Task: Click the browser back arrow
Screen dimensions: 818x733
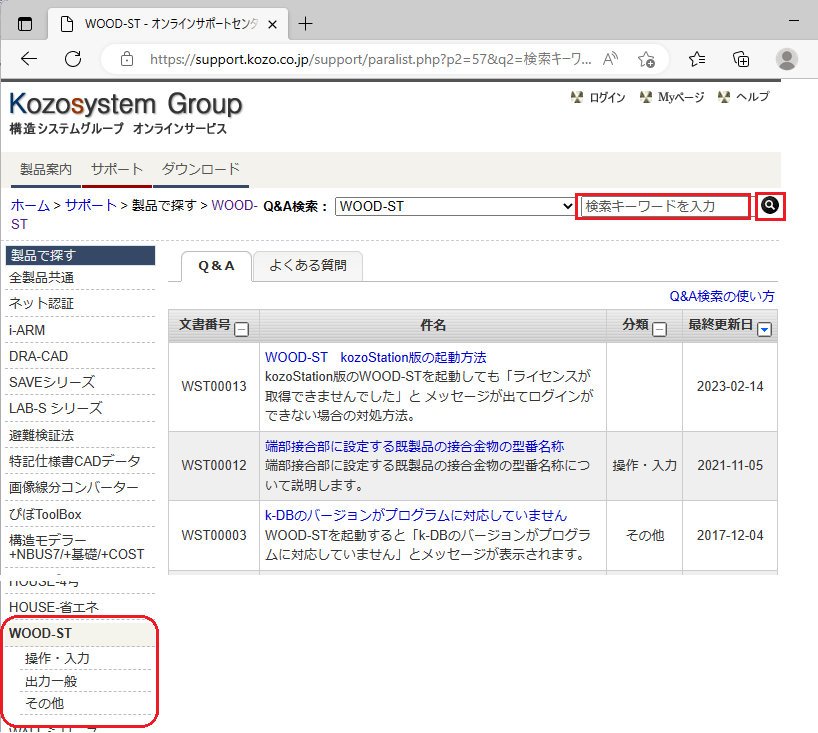Action: point(29,58)
